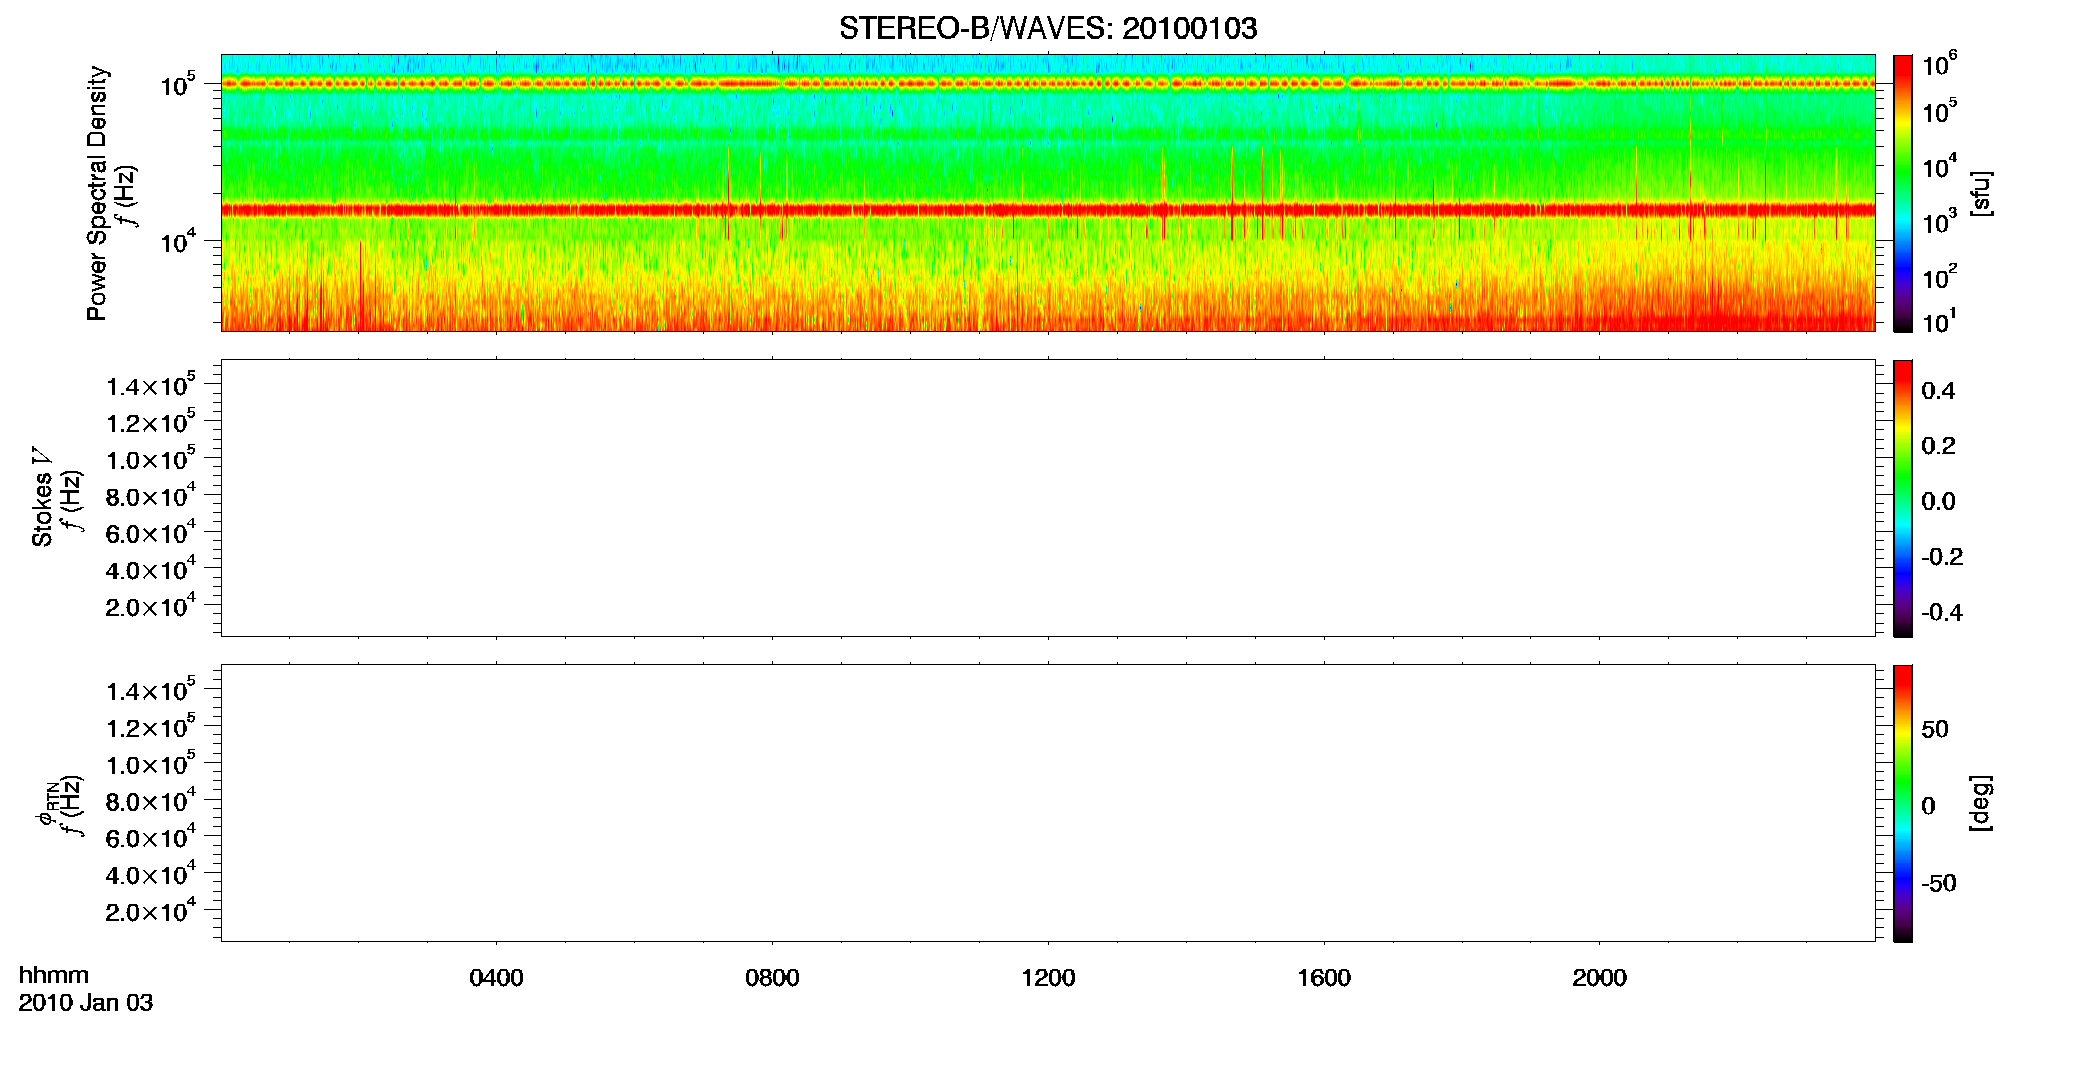The width and height of the screenshot is (2096, 1080).
Task: Click the -0.4 value on Stokes colorbar
Action: [x=1942, y=613]
